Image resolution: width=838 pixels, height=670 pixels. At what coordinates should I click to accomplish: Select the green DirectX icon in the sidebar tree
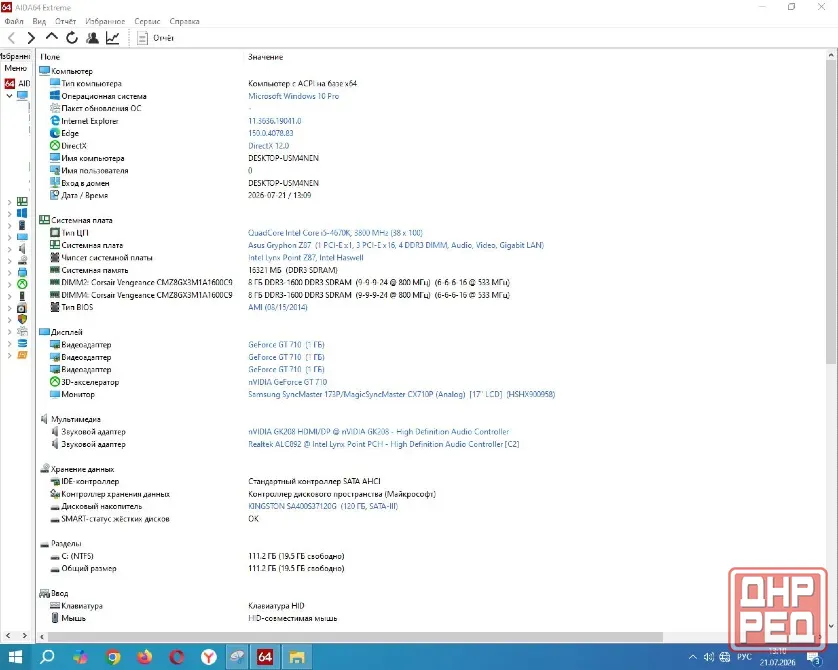point(22,284)
